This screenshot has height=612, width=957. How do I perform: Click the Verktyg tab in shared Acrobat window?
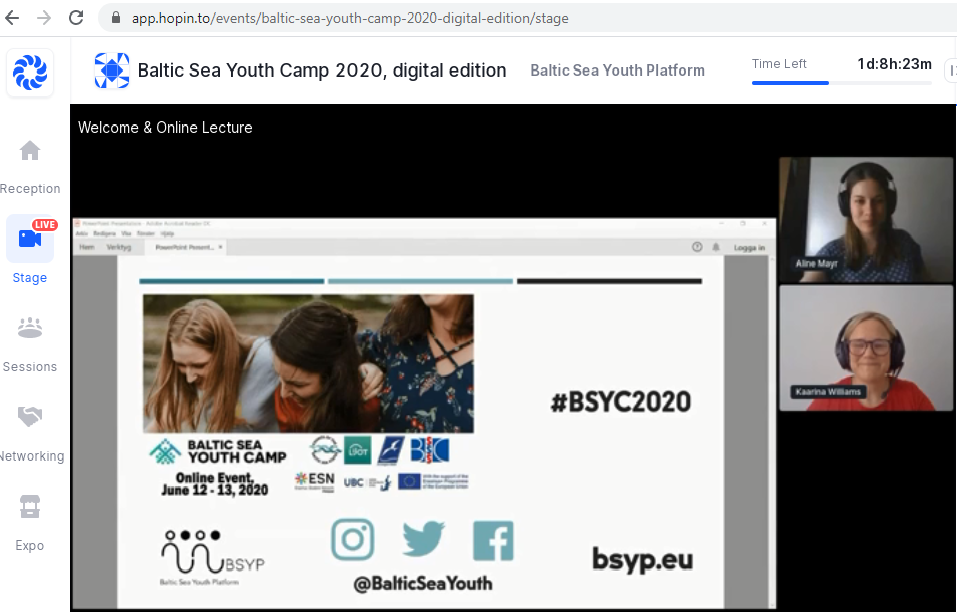tap(119, 247)
